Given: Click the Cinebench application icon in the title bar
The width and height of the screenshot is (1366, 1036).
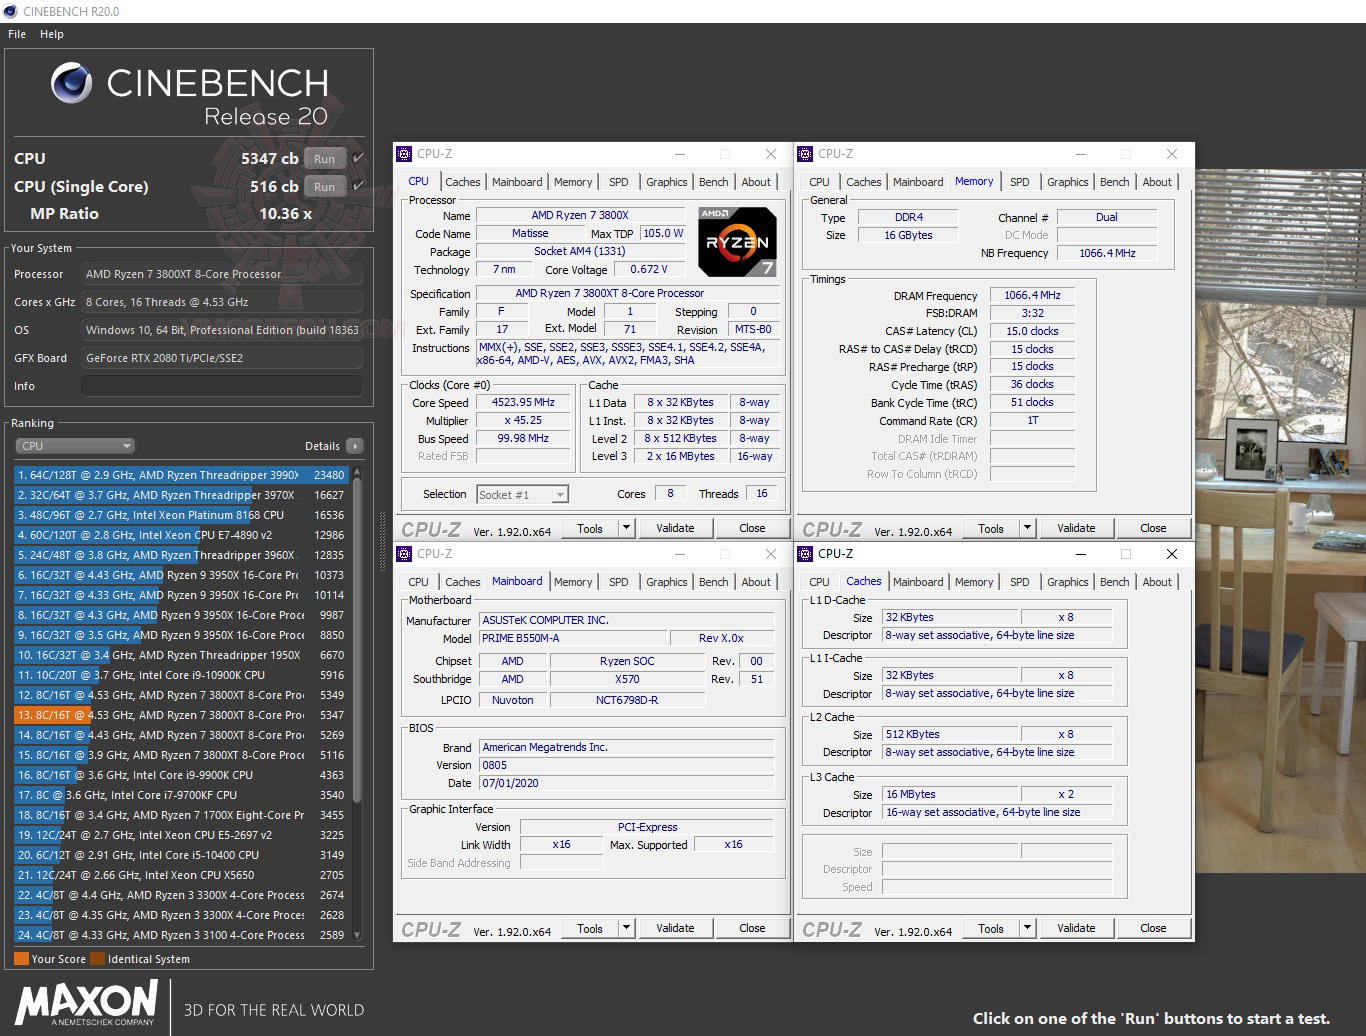Looking at the screenshot, I should point(10,11).
